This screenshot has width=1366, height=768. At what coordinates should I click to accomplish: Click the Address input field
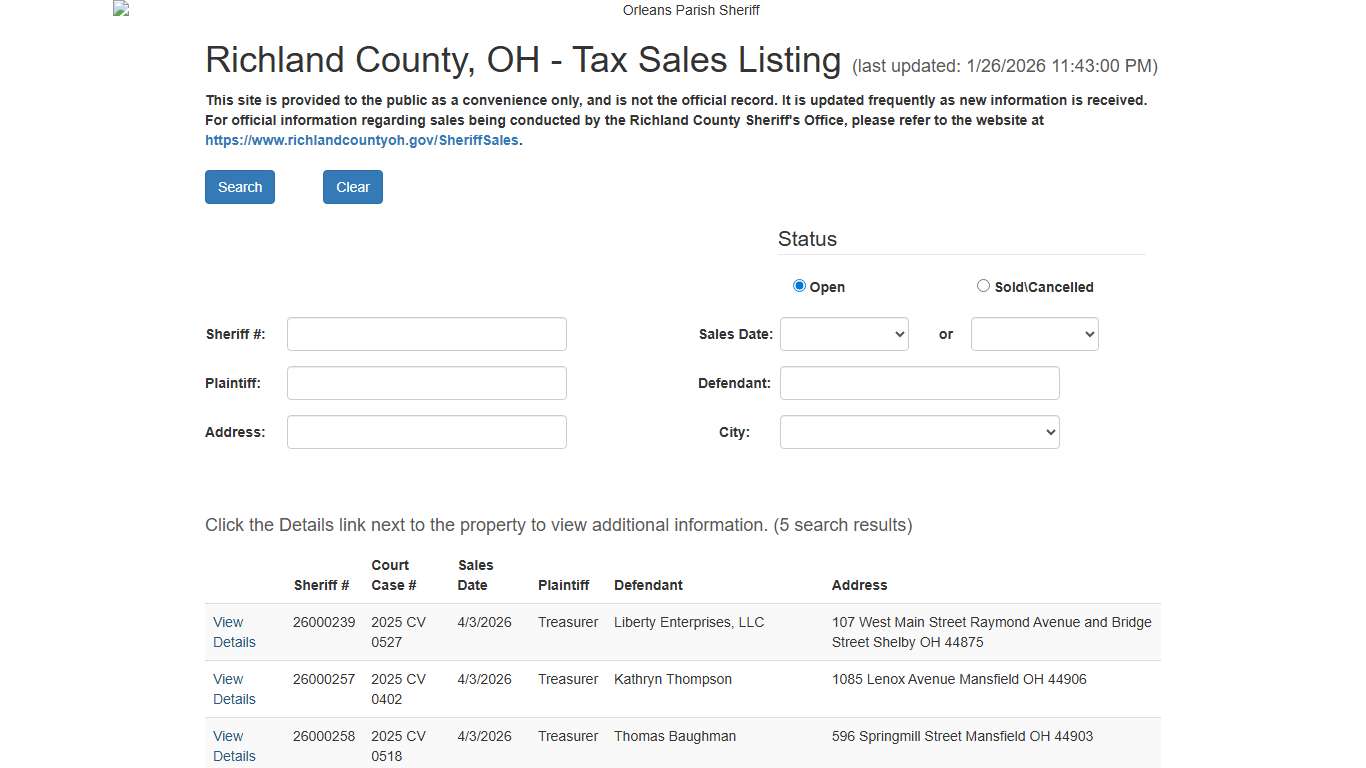(426, 431)
